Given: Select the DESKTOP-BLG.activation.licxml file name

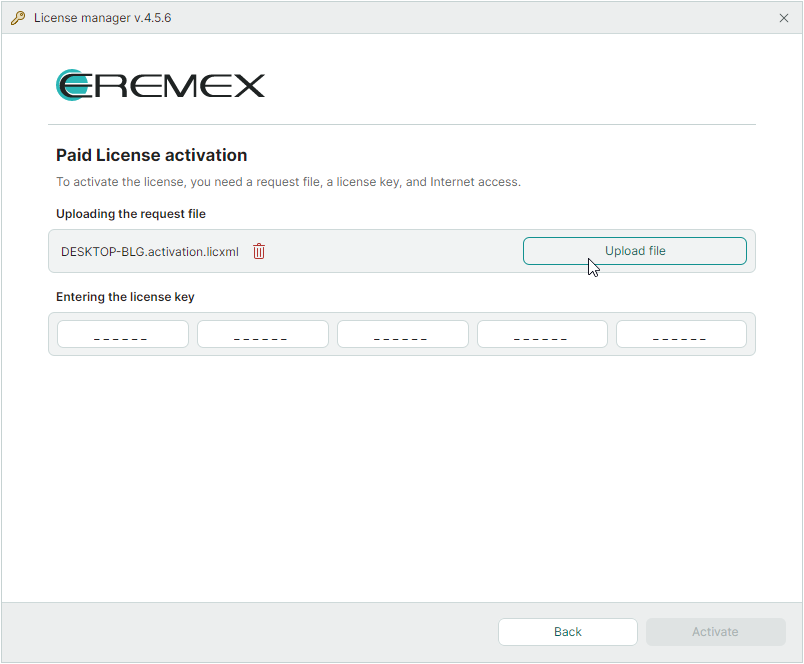Looking at the screenshot, I should pos(150,252).
